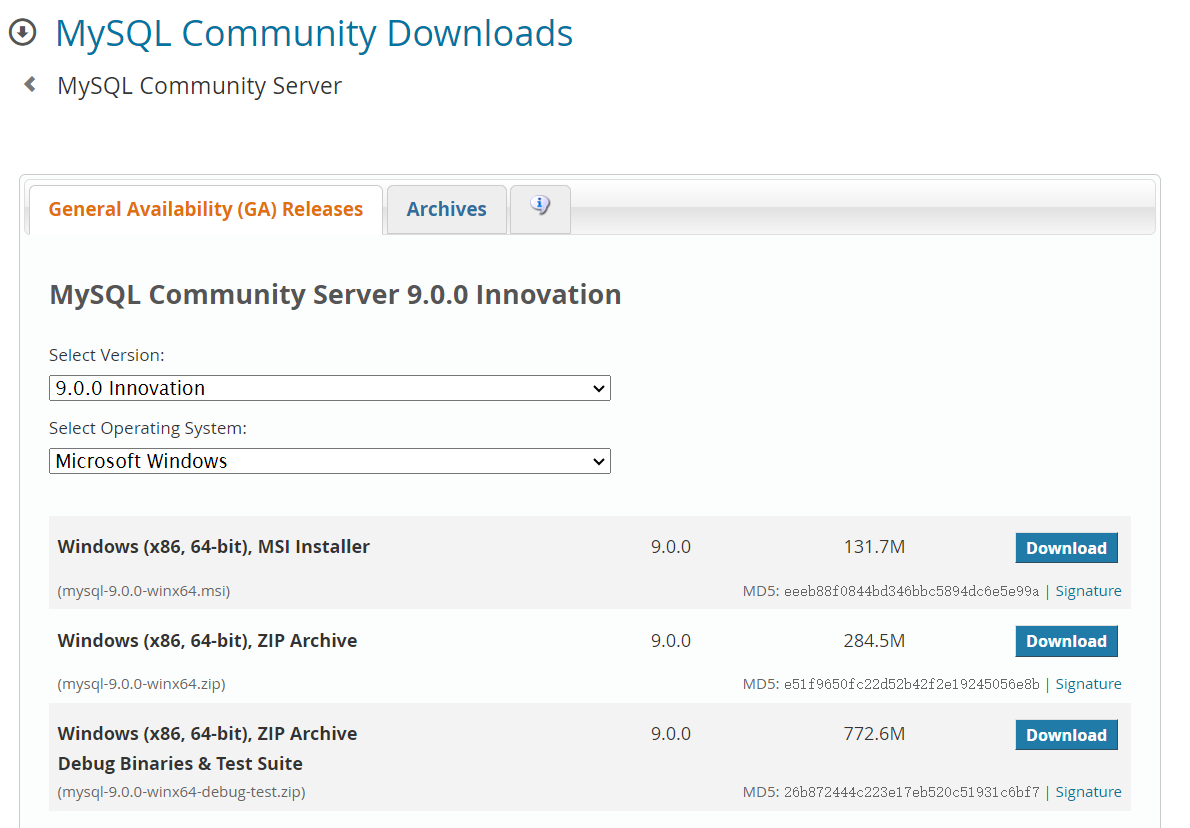This screenshot has width=1190, height=828.
Task: Click the download circle icon beside page title
Action: pos(23,33)
